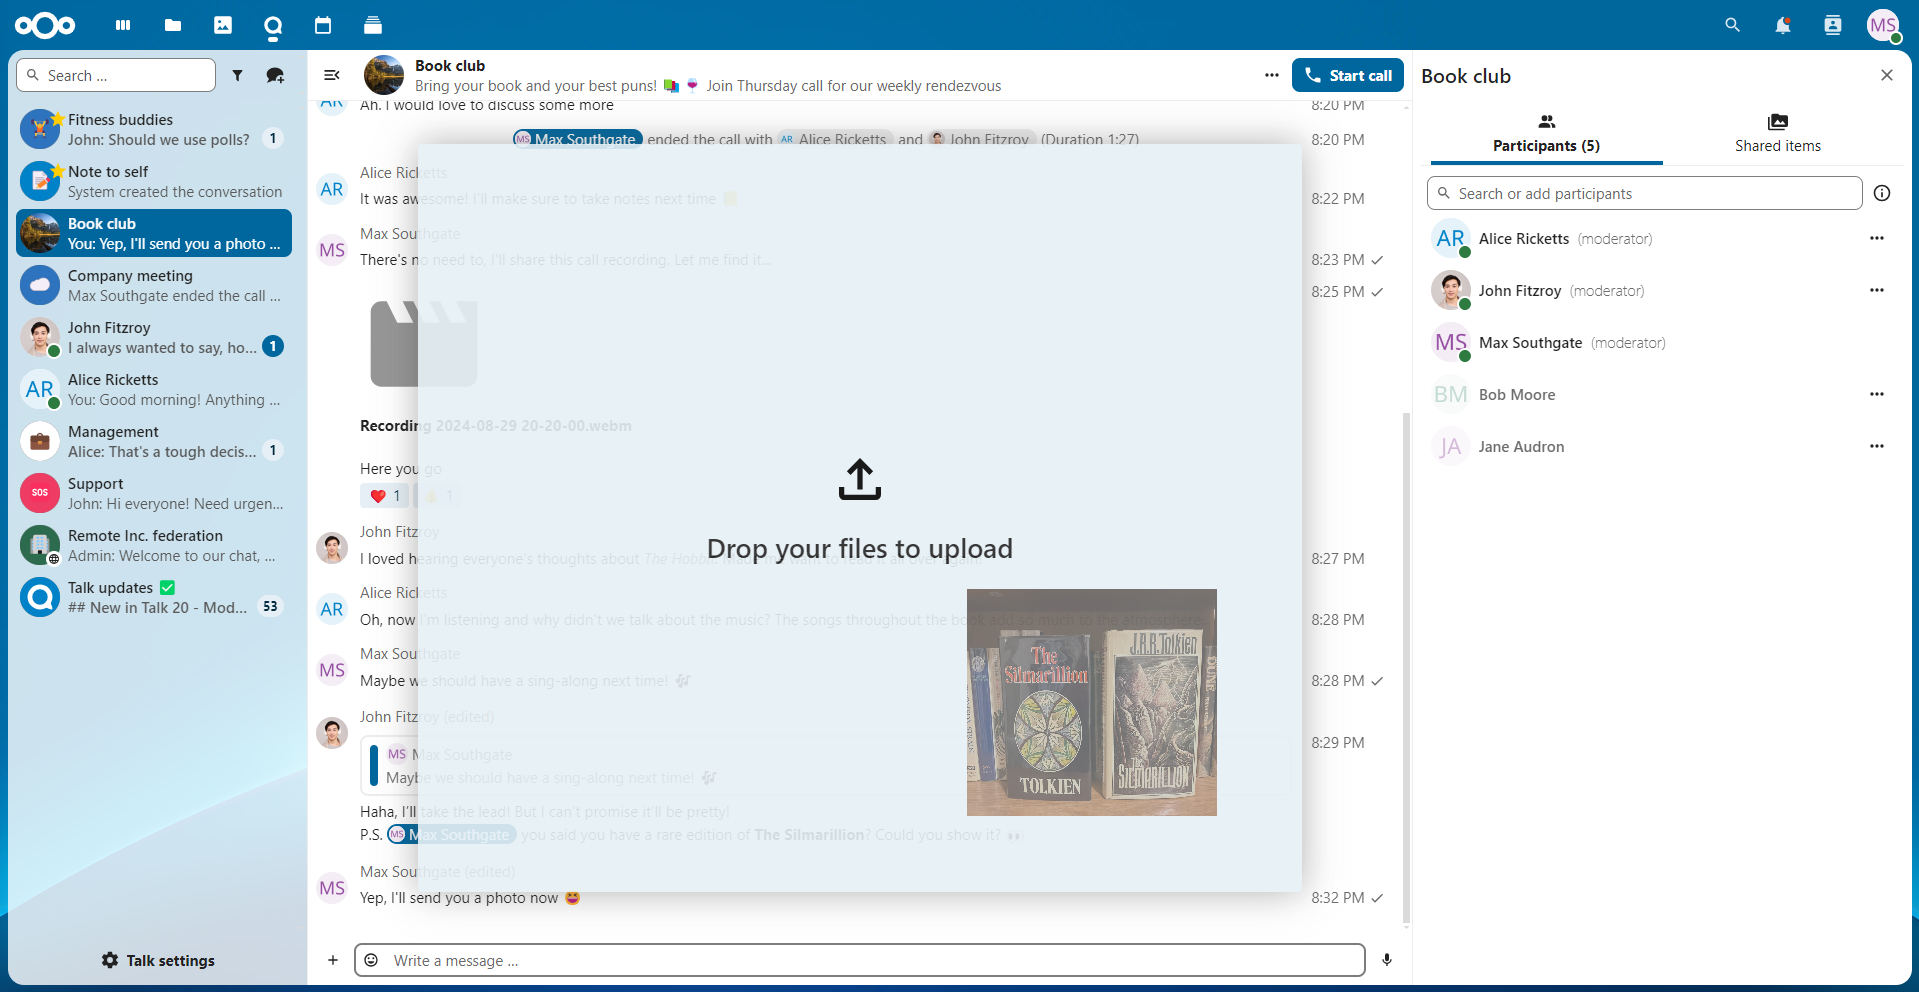Open the Calendar app icon

323,25
